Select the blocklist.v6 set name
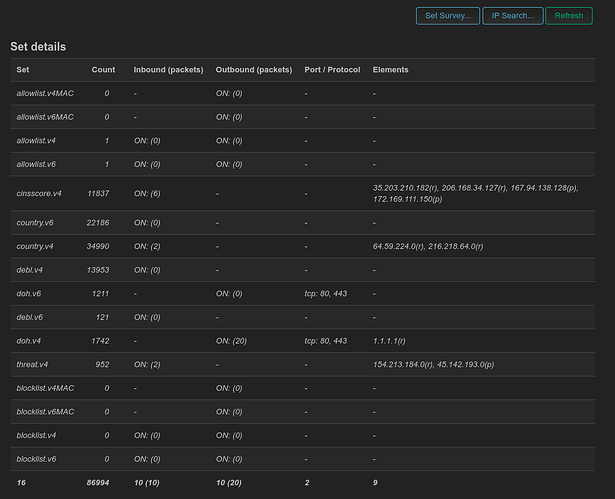The height and width of the screenshot is (499, 615). pyautogui.click(x=36, y=459)
